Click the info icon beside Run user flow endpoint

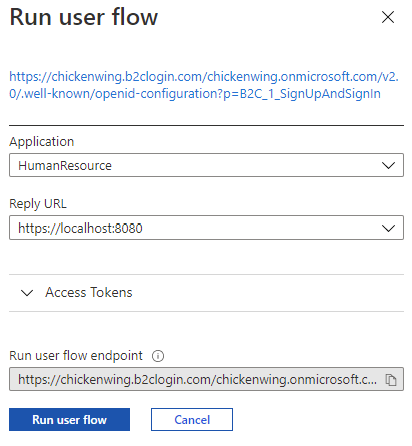tap(158, 356)
